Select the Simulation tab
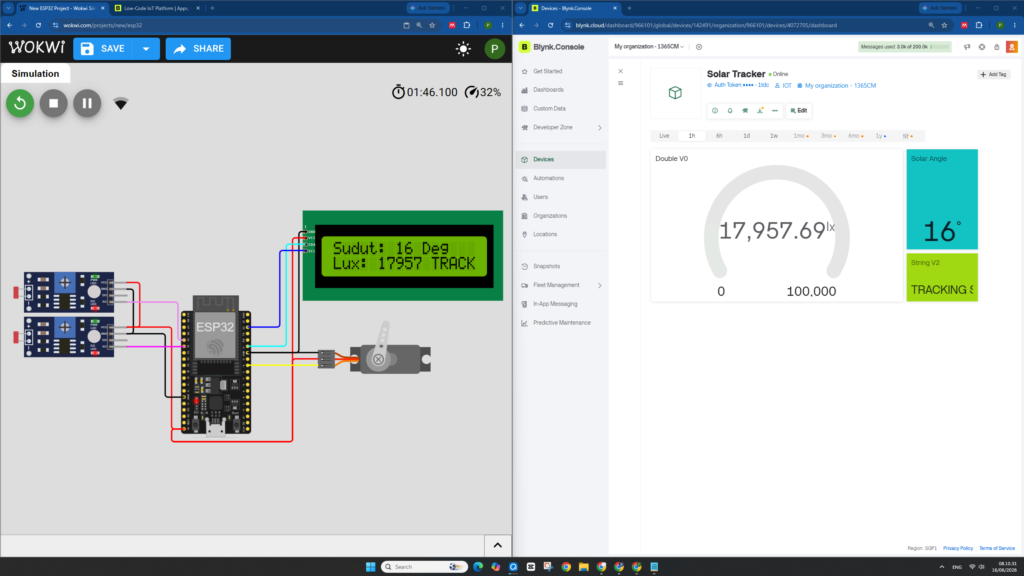This screenshot has height=576, width=1024. click(35, 74)
